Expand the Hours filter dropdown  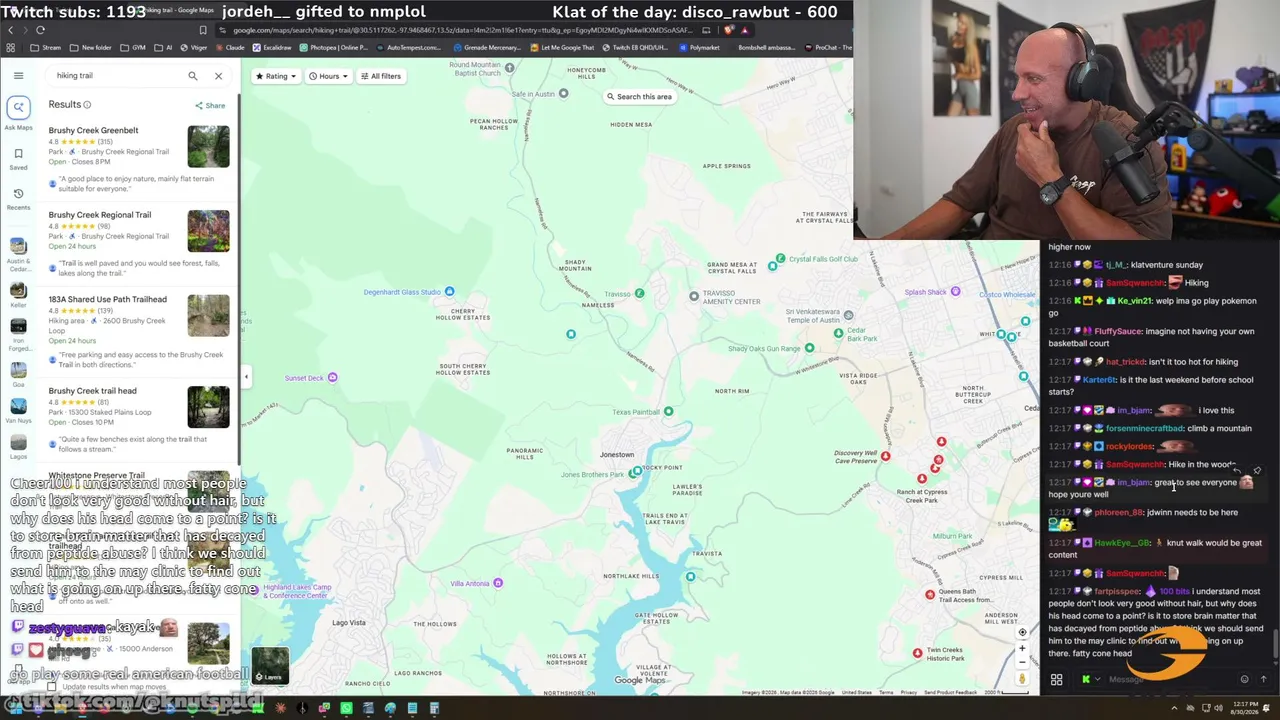[327, 76]
